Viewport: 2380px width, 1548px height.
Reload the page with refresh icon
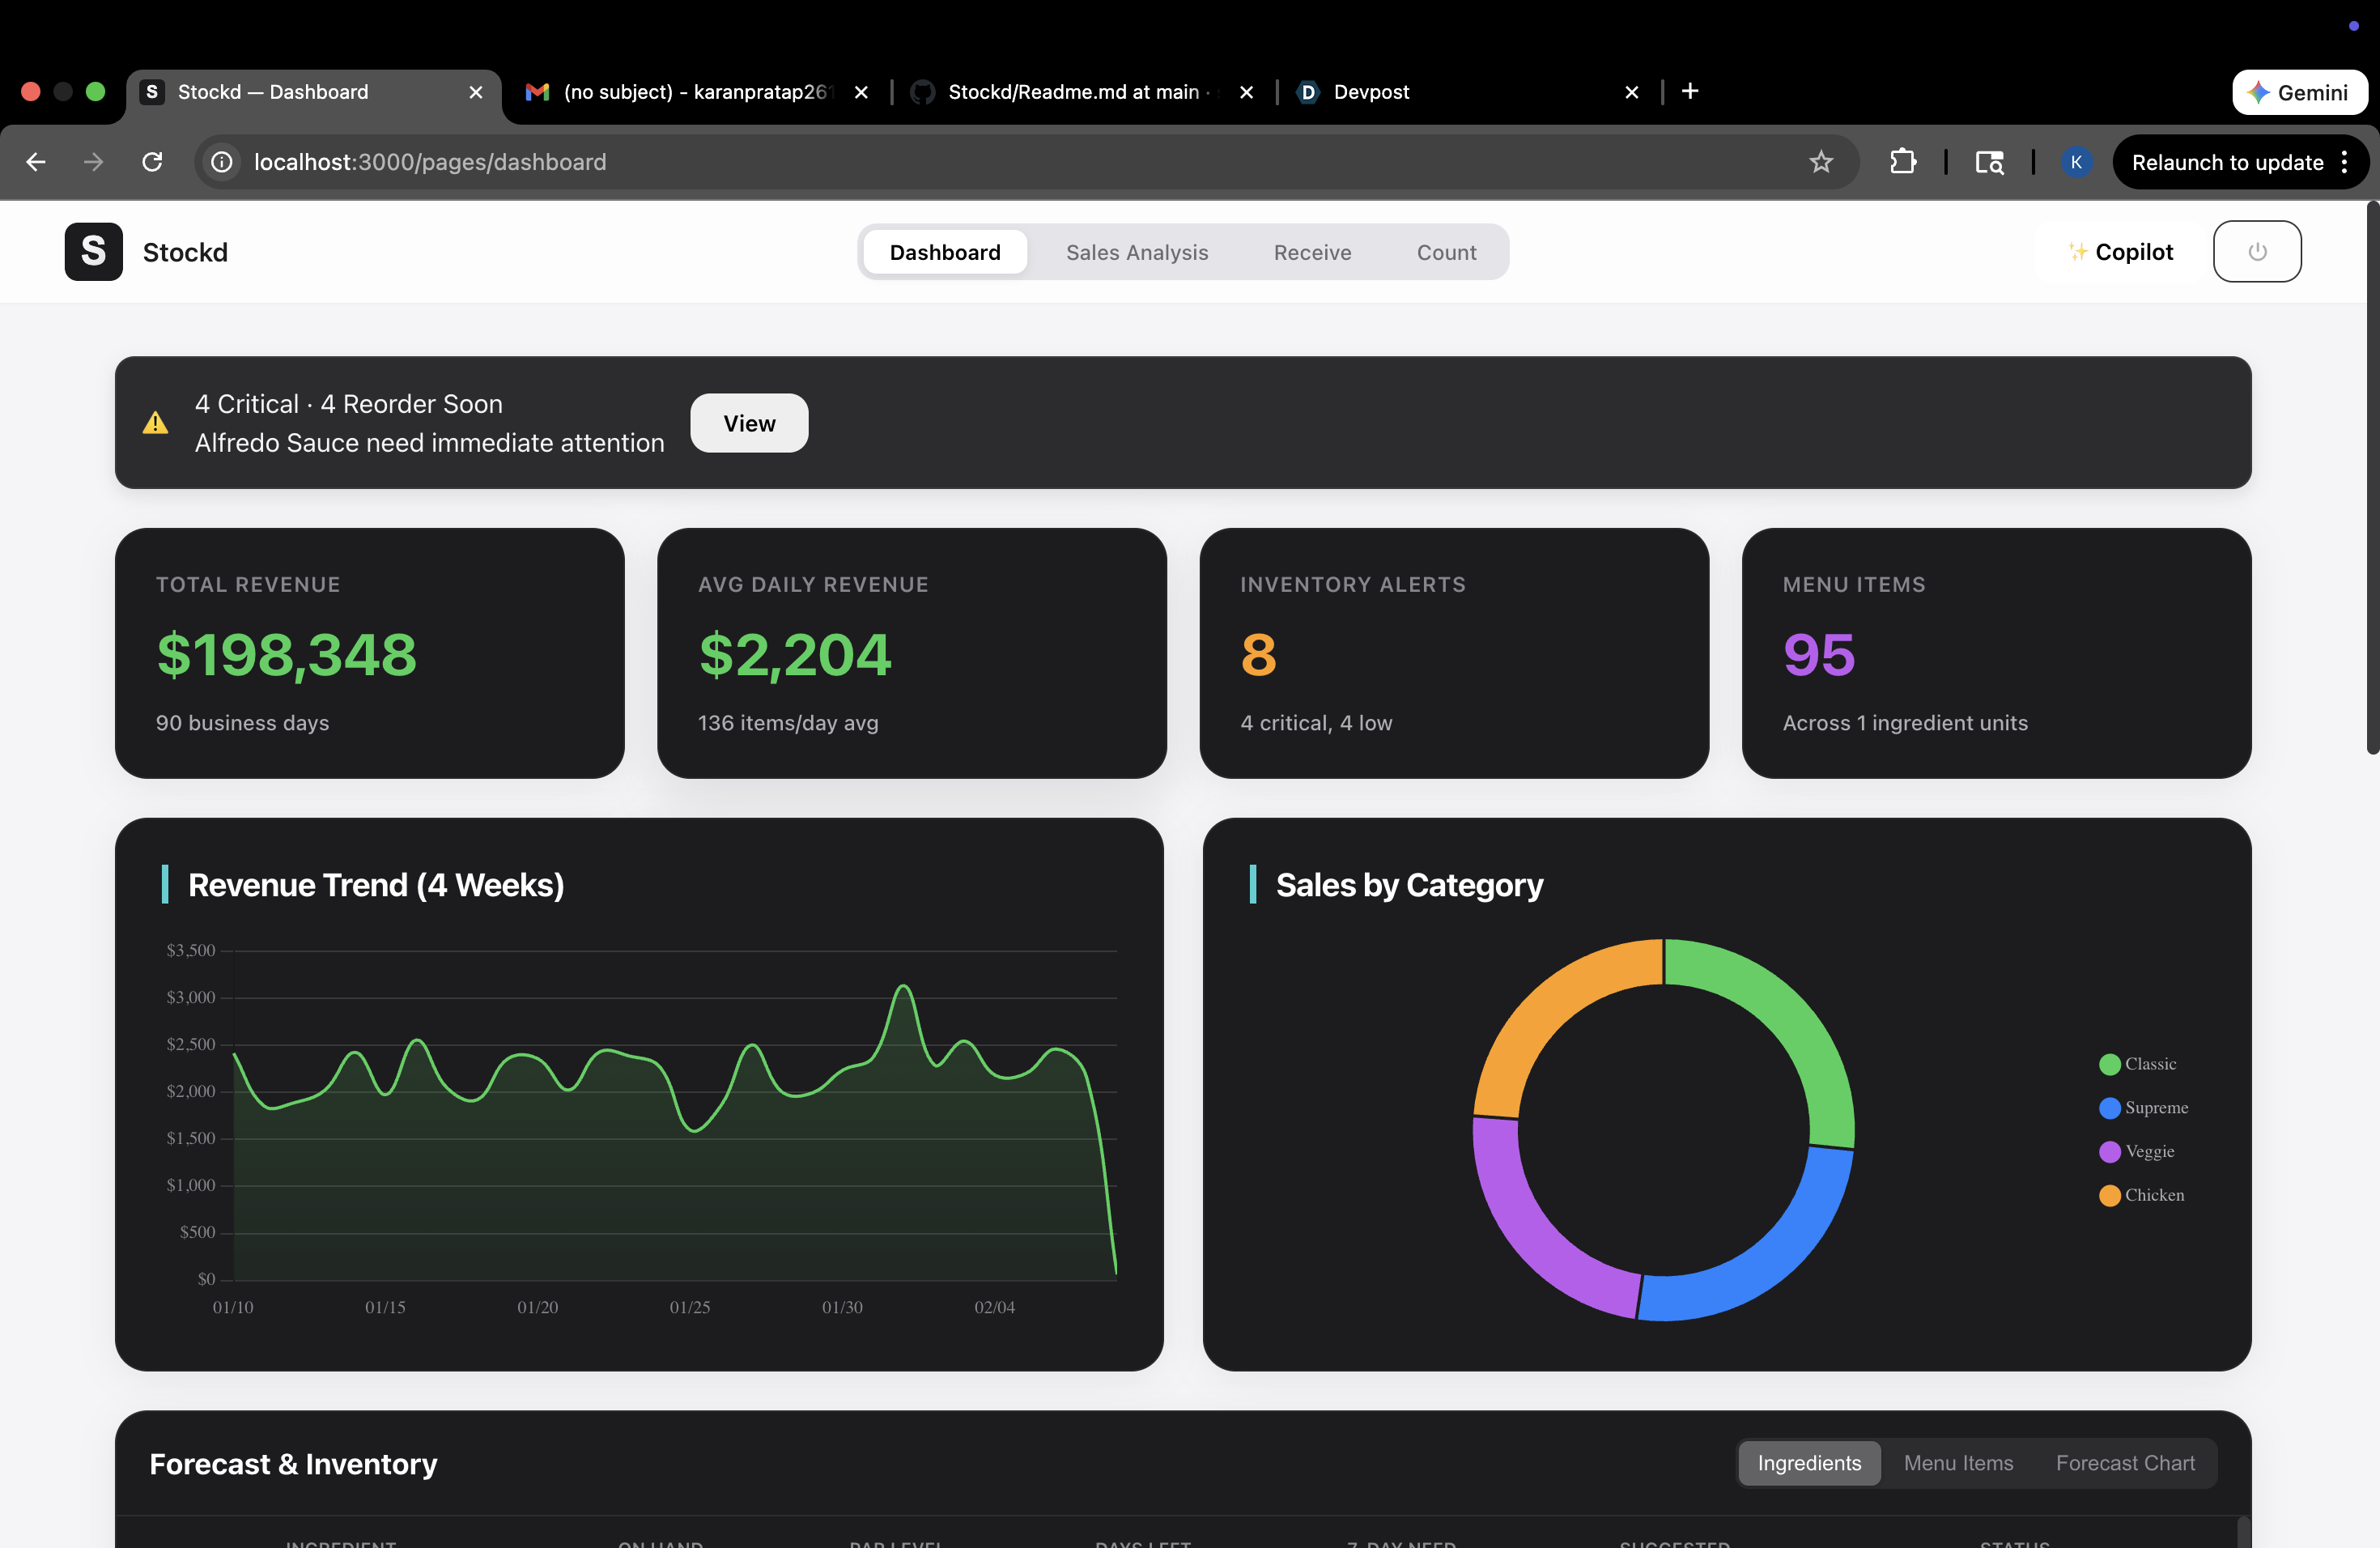[x=152, y=162]
